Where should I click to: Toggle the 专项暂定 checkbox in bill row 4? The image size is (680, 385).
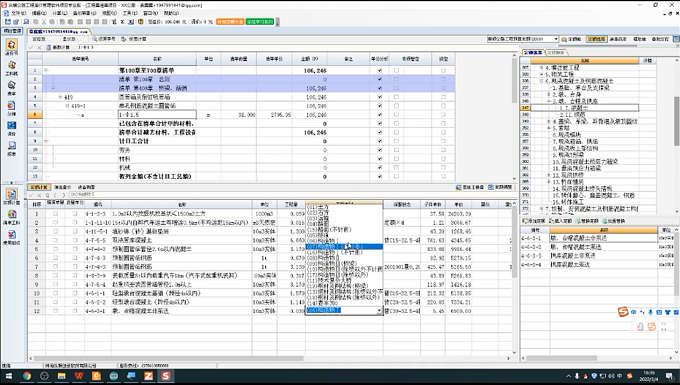tap(396, 97)
